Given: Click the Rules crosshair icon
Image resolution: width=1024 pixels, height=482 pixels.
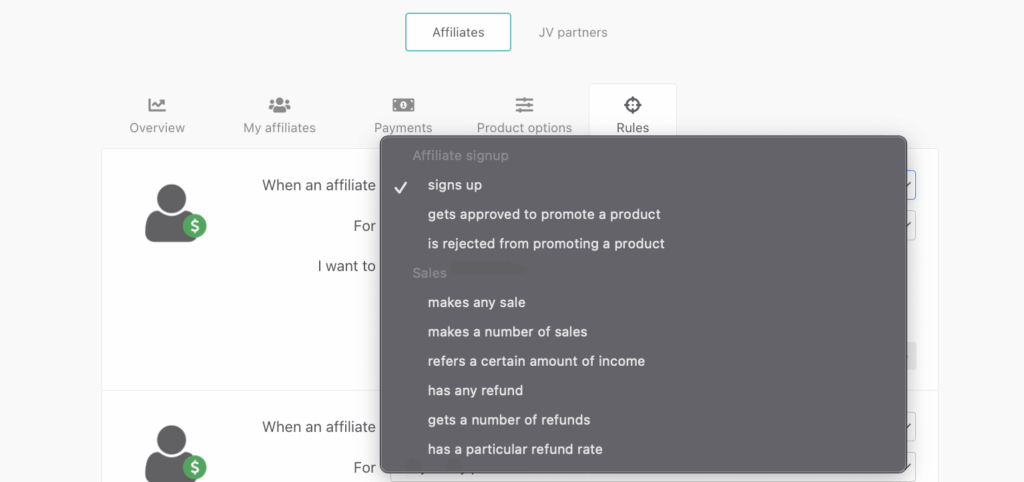Looking at the screenshot, I should (x=633, y=105).
